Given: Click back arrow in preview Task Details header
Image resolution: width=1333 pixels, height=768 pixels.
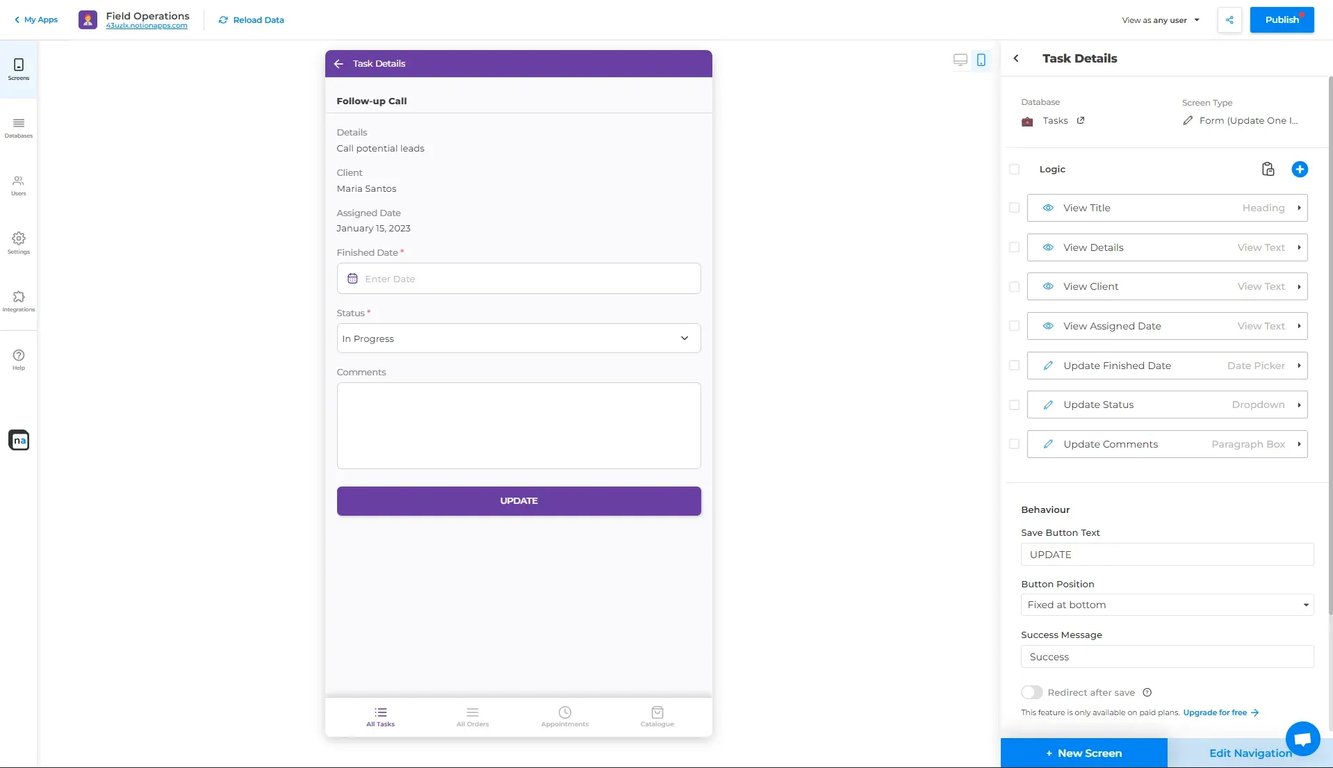Looking at the screenshot, I should point(338,64).
